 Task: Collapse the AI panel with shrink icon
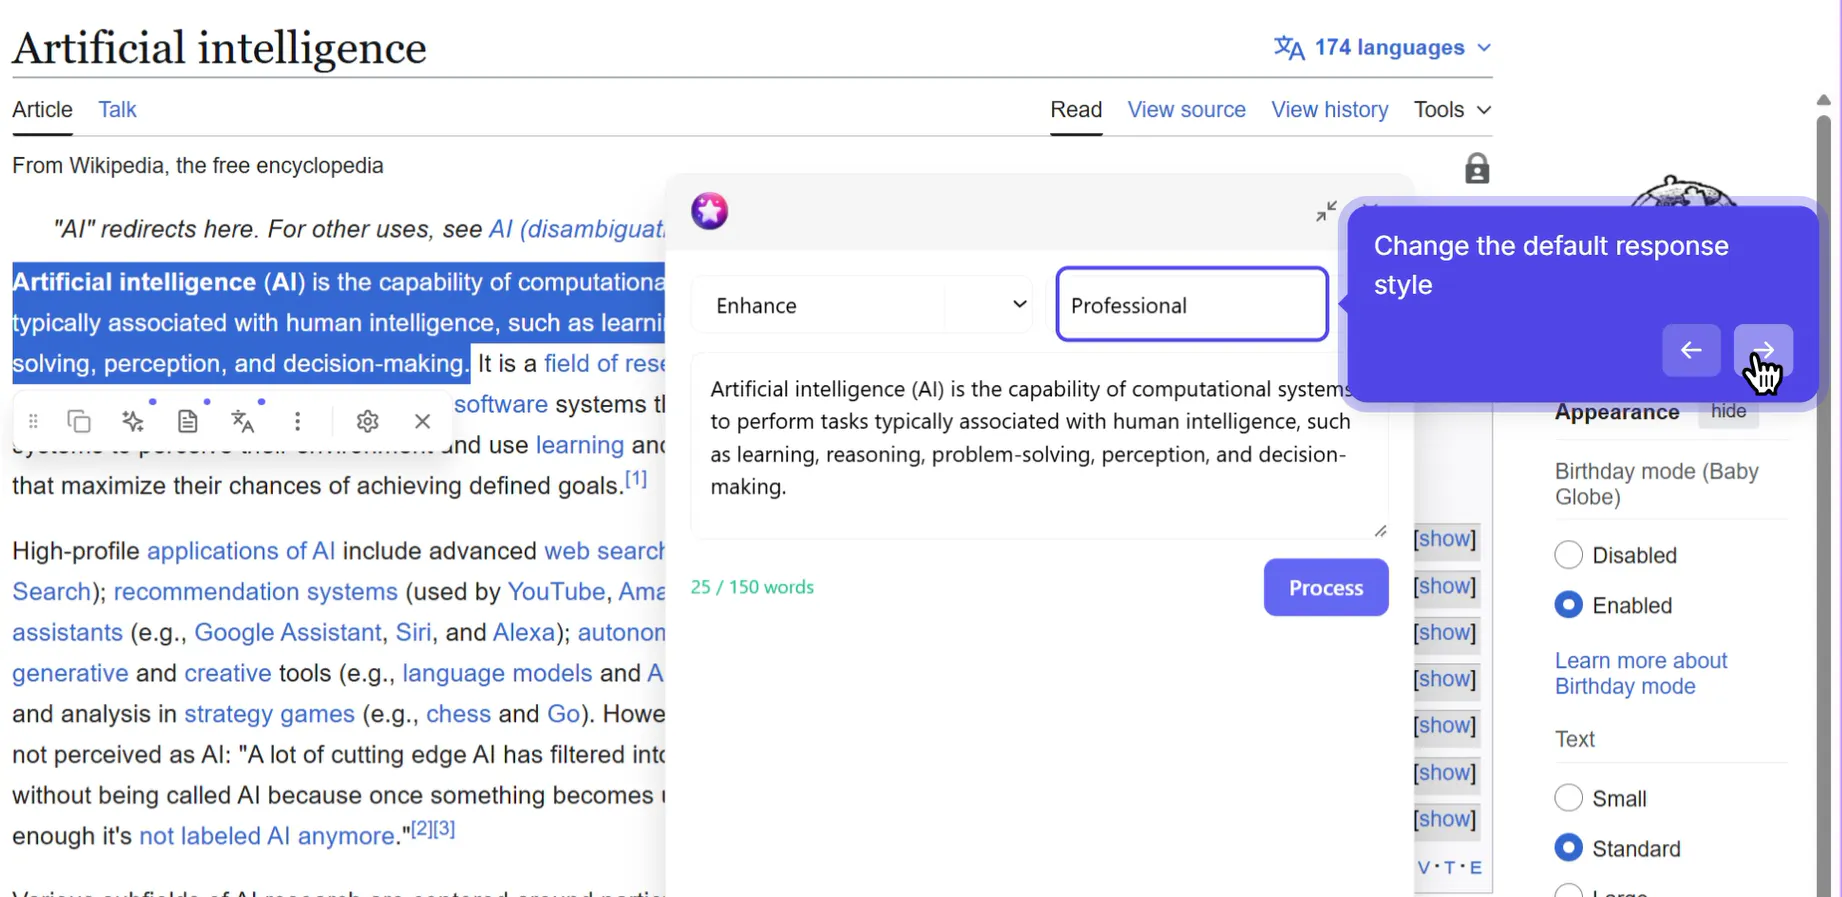point(1326,211)
